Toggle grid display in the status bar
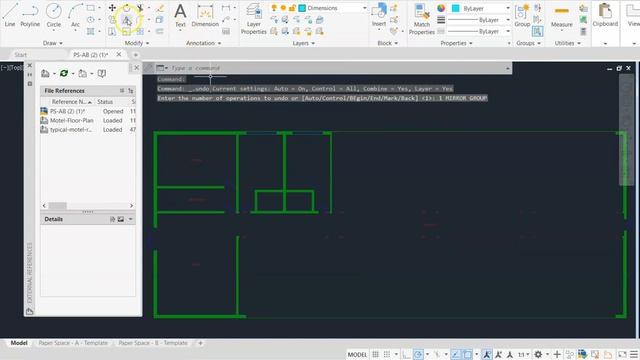 [376, 354]
